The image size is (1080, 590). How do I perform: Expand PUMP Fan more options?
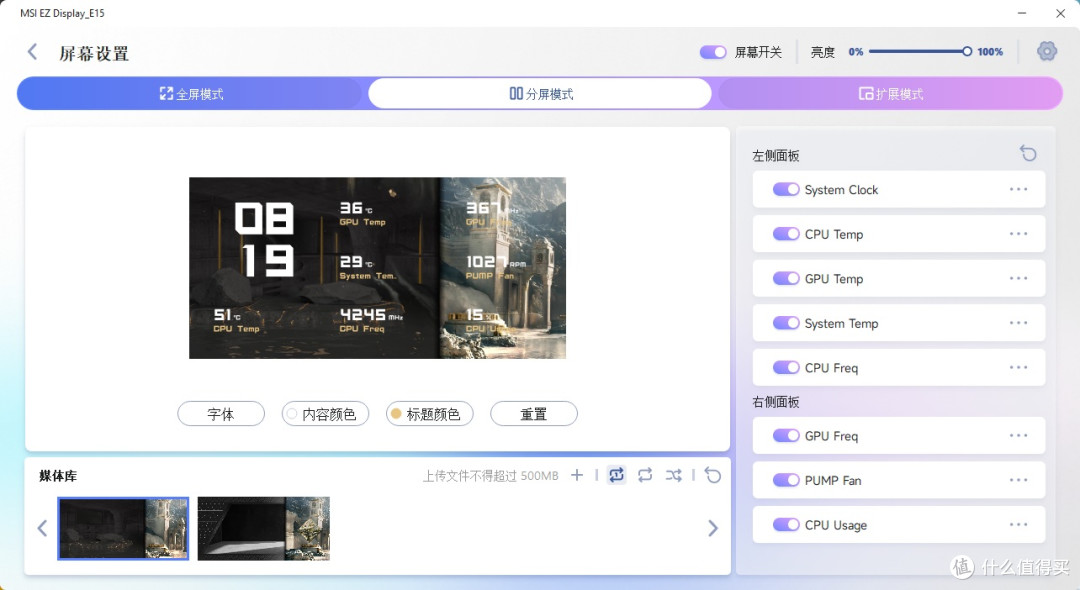click(1019, 480)
